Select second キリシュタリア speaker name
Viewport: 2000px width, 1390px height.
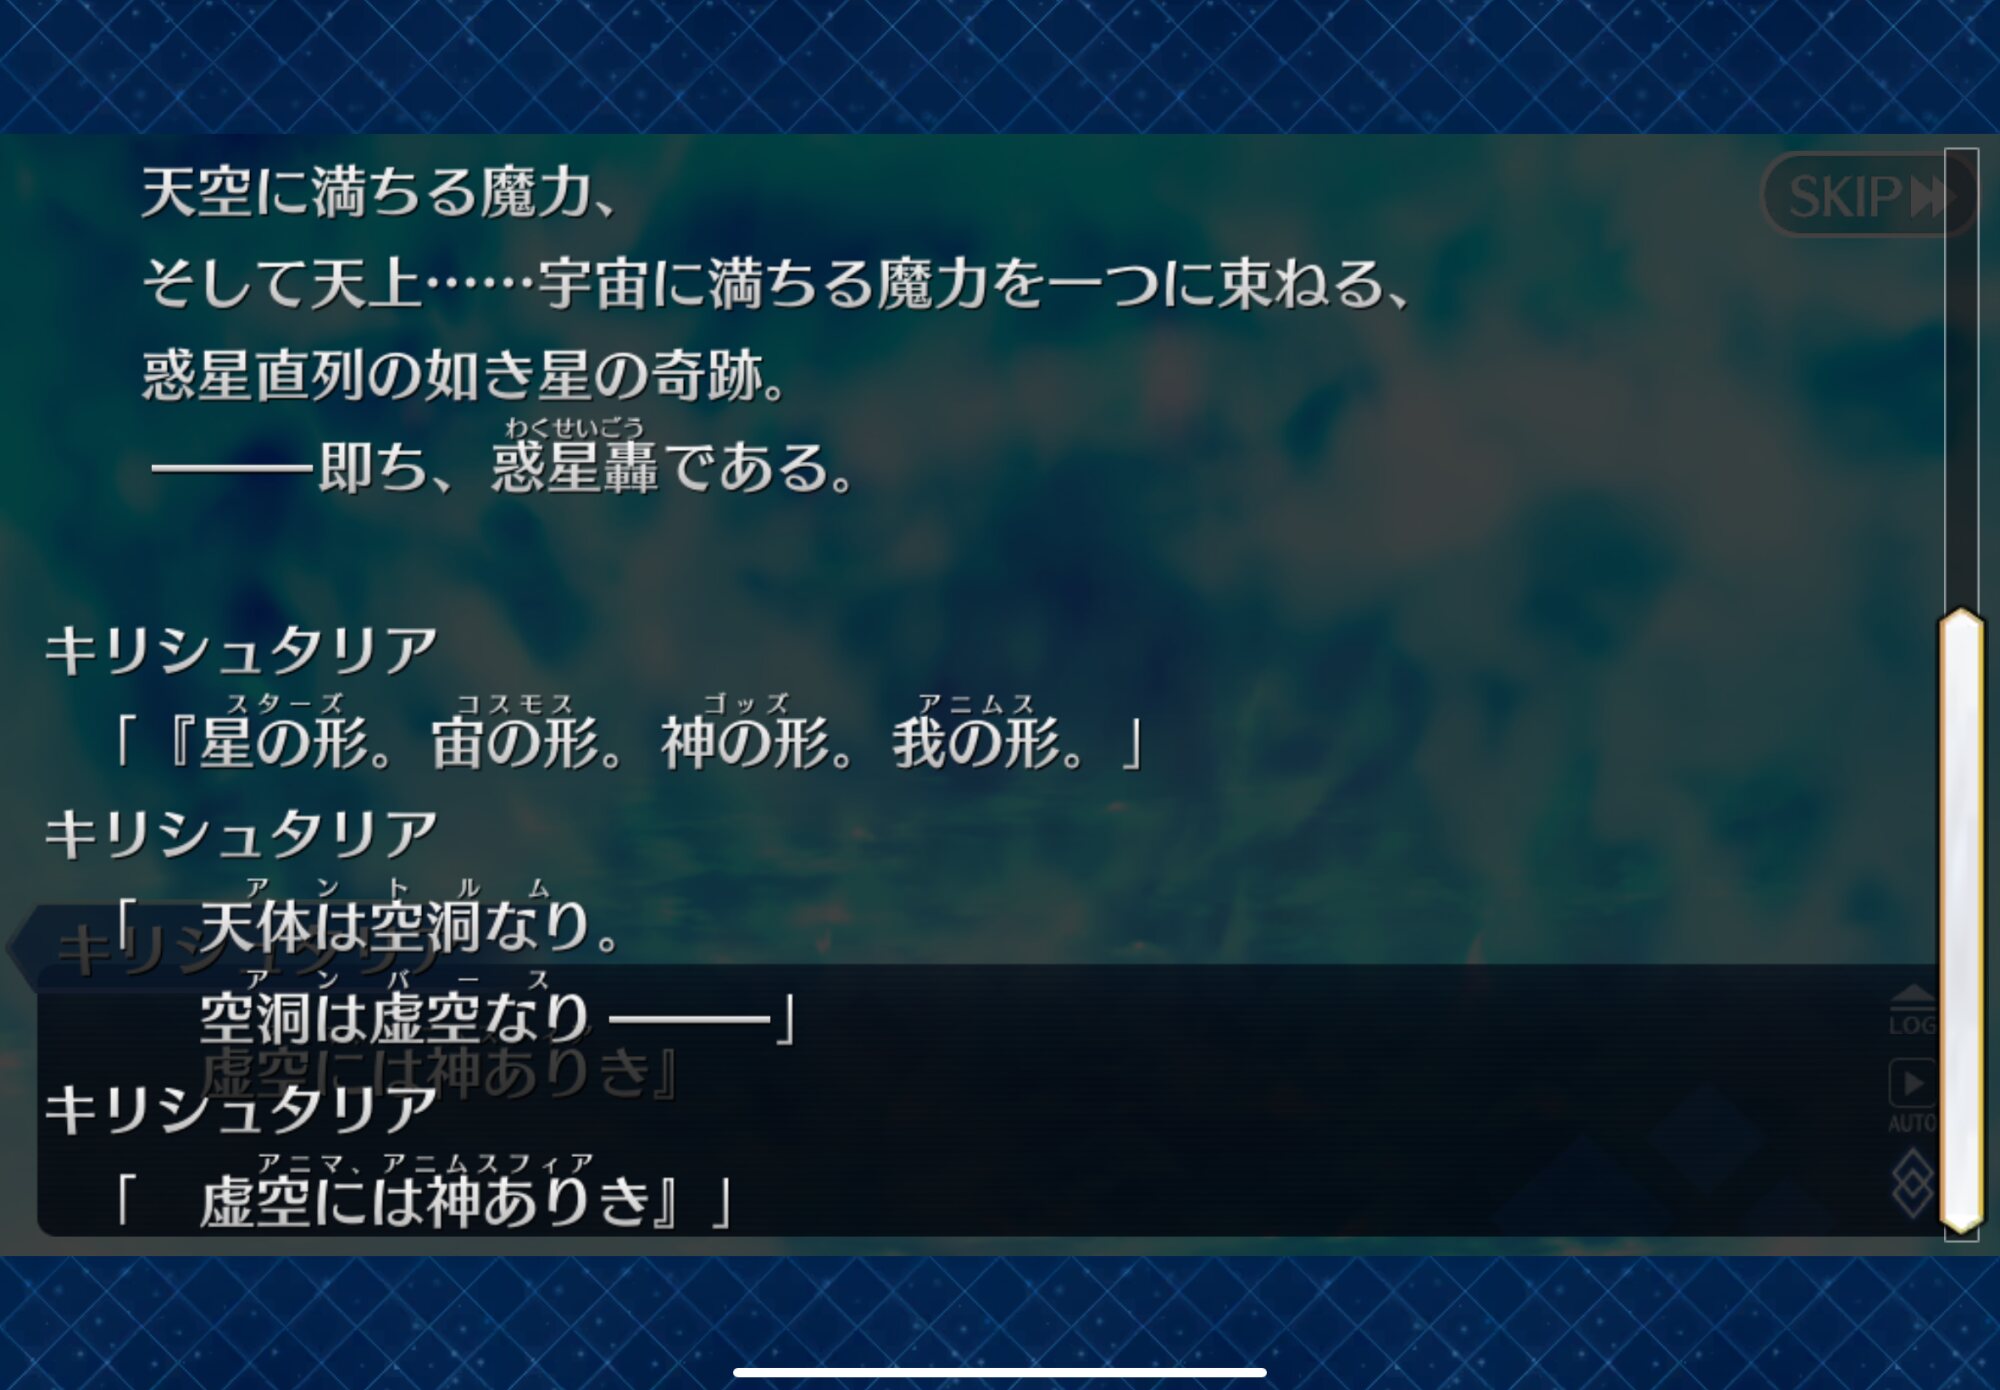[x=241, y=834]
